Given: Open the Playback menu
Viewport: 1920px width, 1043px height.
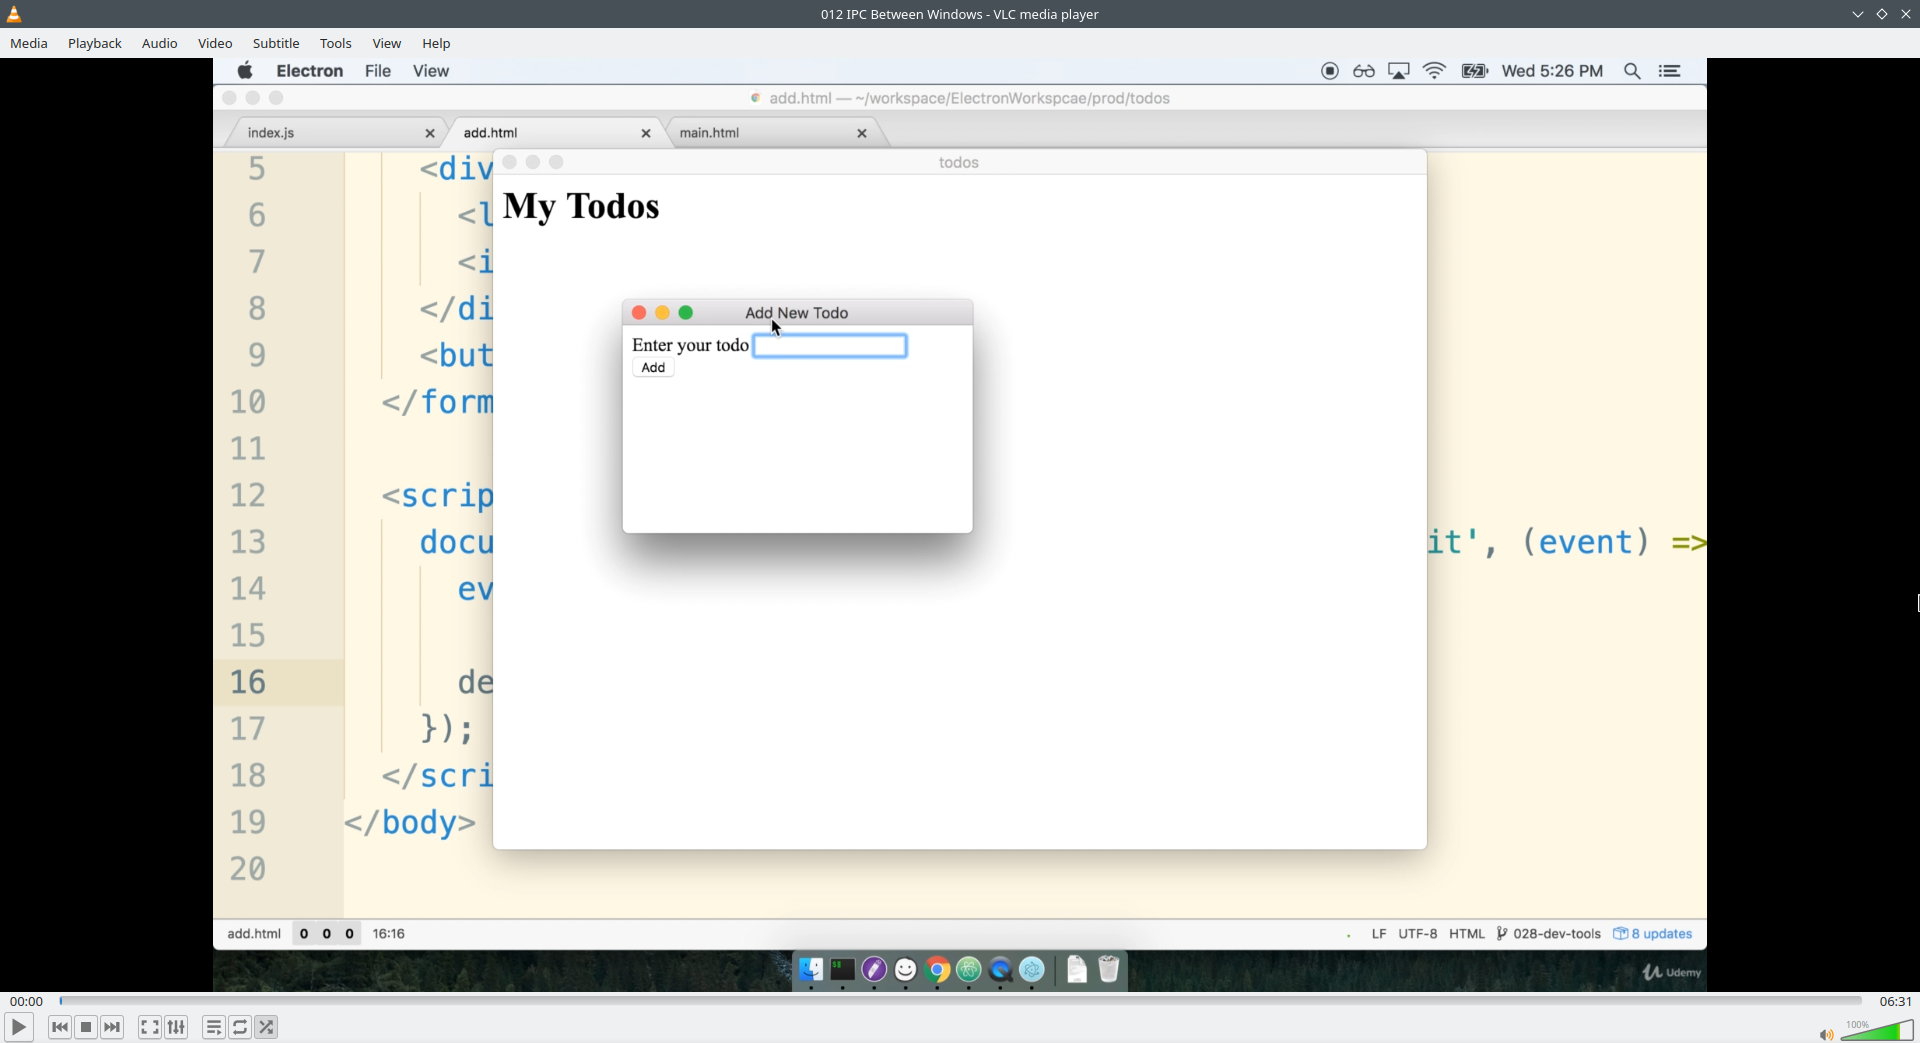Looking at the screenshot, I should tap(95, 43).
